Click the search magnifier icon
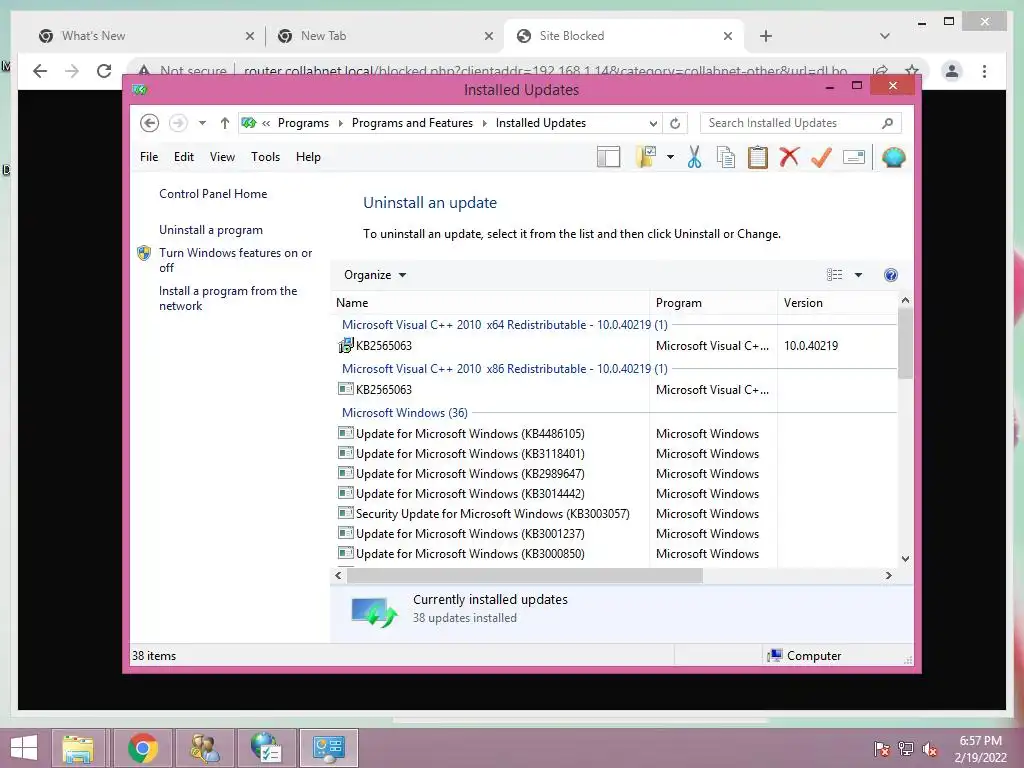Screen dimensions: 1024x768 coord(887,123)
